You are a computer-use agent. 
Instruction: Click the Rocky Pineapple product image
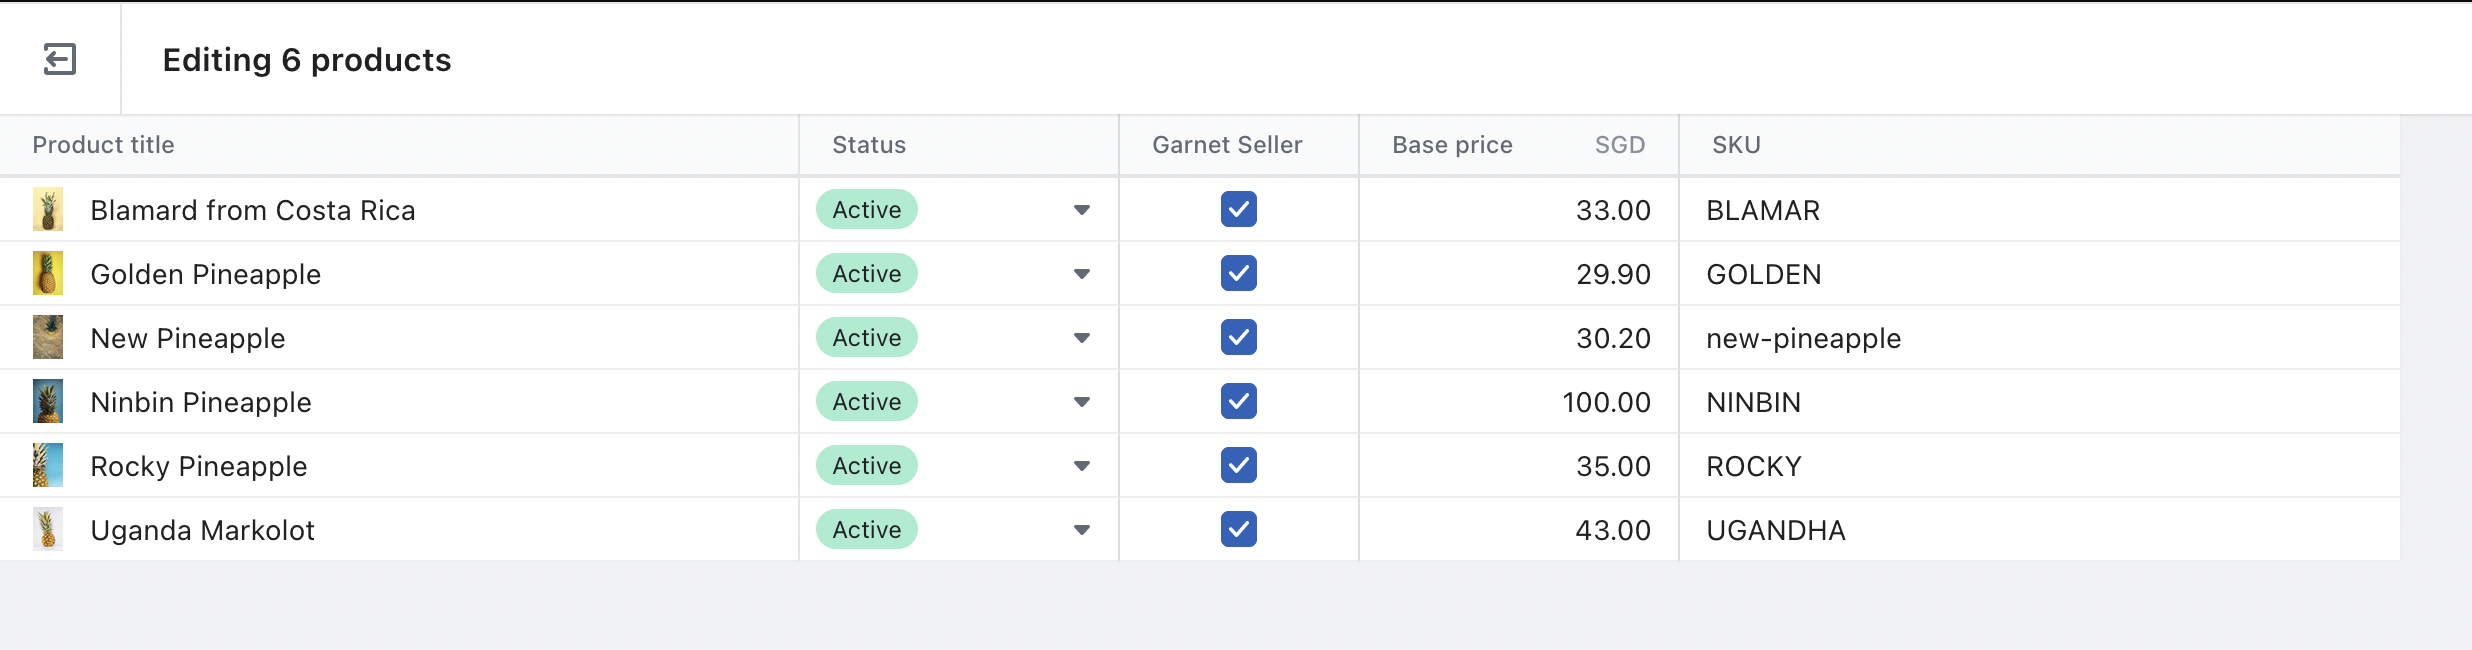tap(47, 465)
